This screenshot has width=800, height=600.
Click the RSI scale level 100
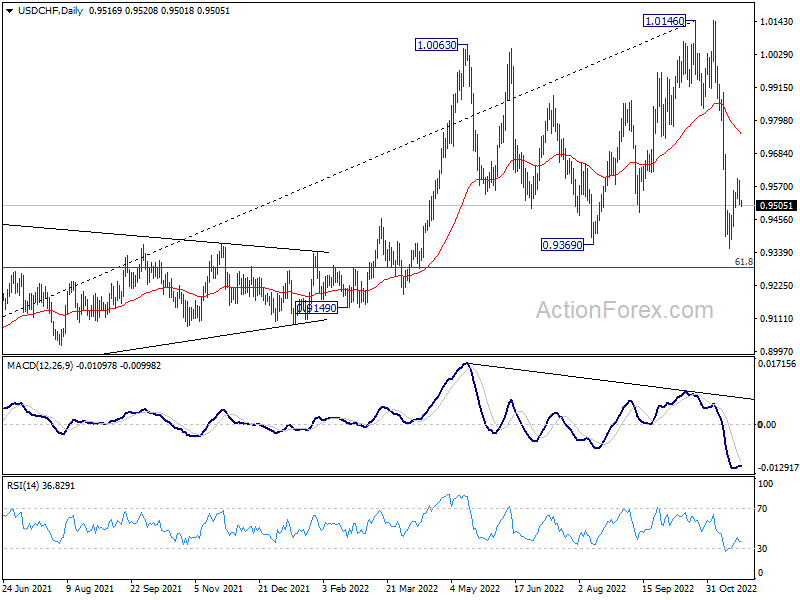point(765,484)
